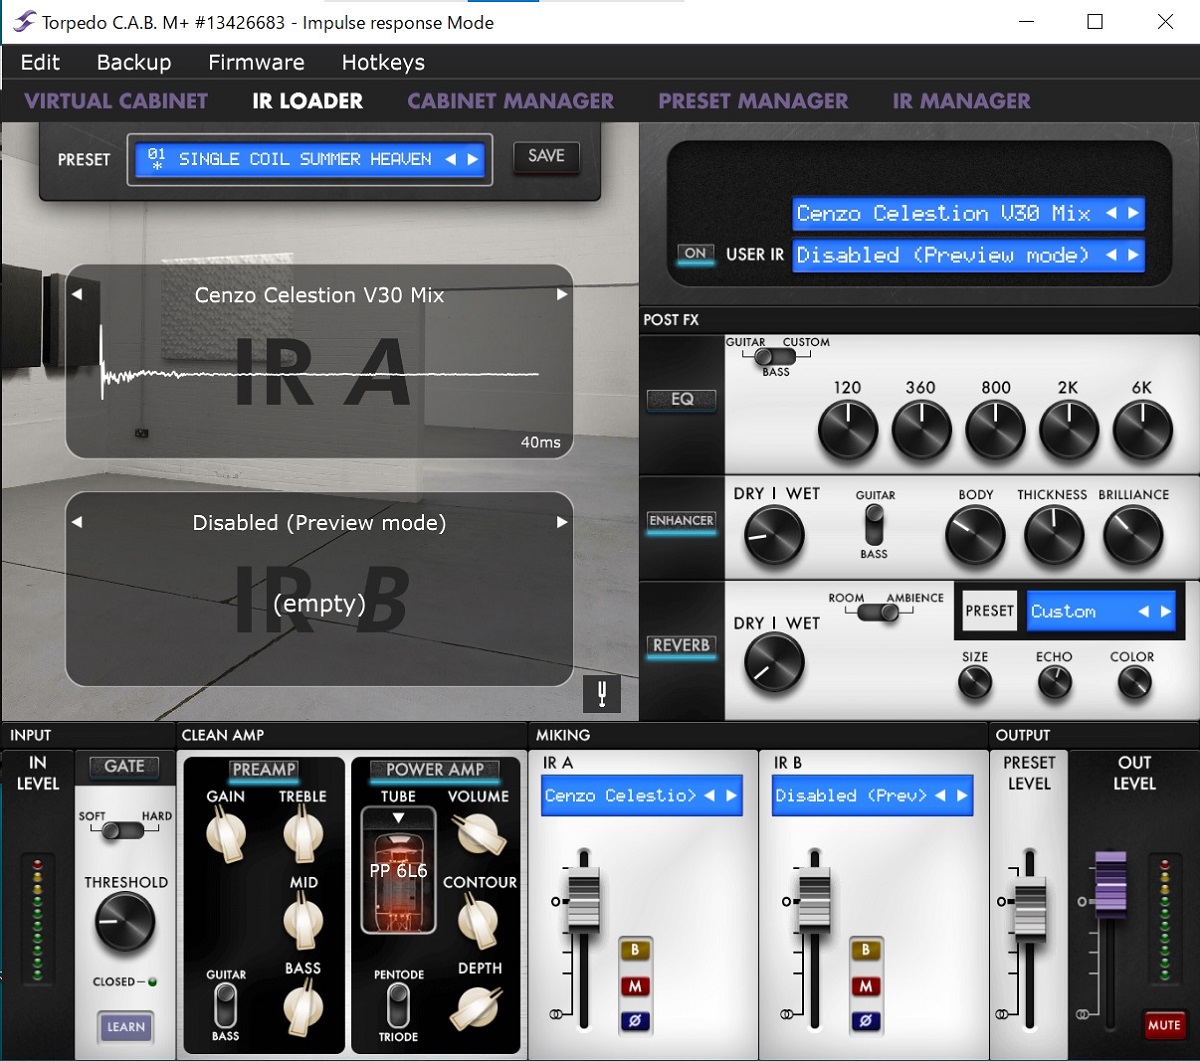Image resolution: width=1200 pixels, height=1061 pixels.
Task: Switch to the IR Manager tab
Action: tap(961, 101)
